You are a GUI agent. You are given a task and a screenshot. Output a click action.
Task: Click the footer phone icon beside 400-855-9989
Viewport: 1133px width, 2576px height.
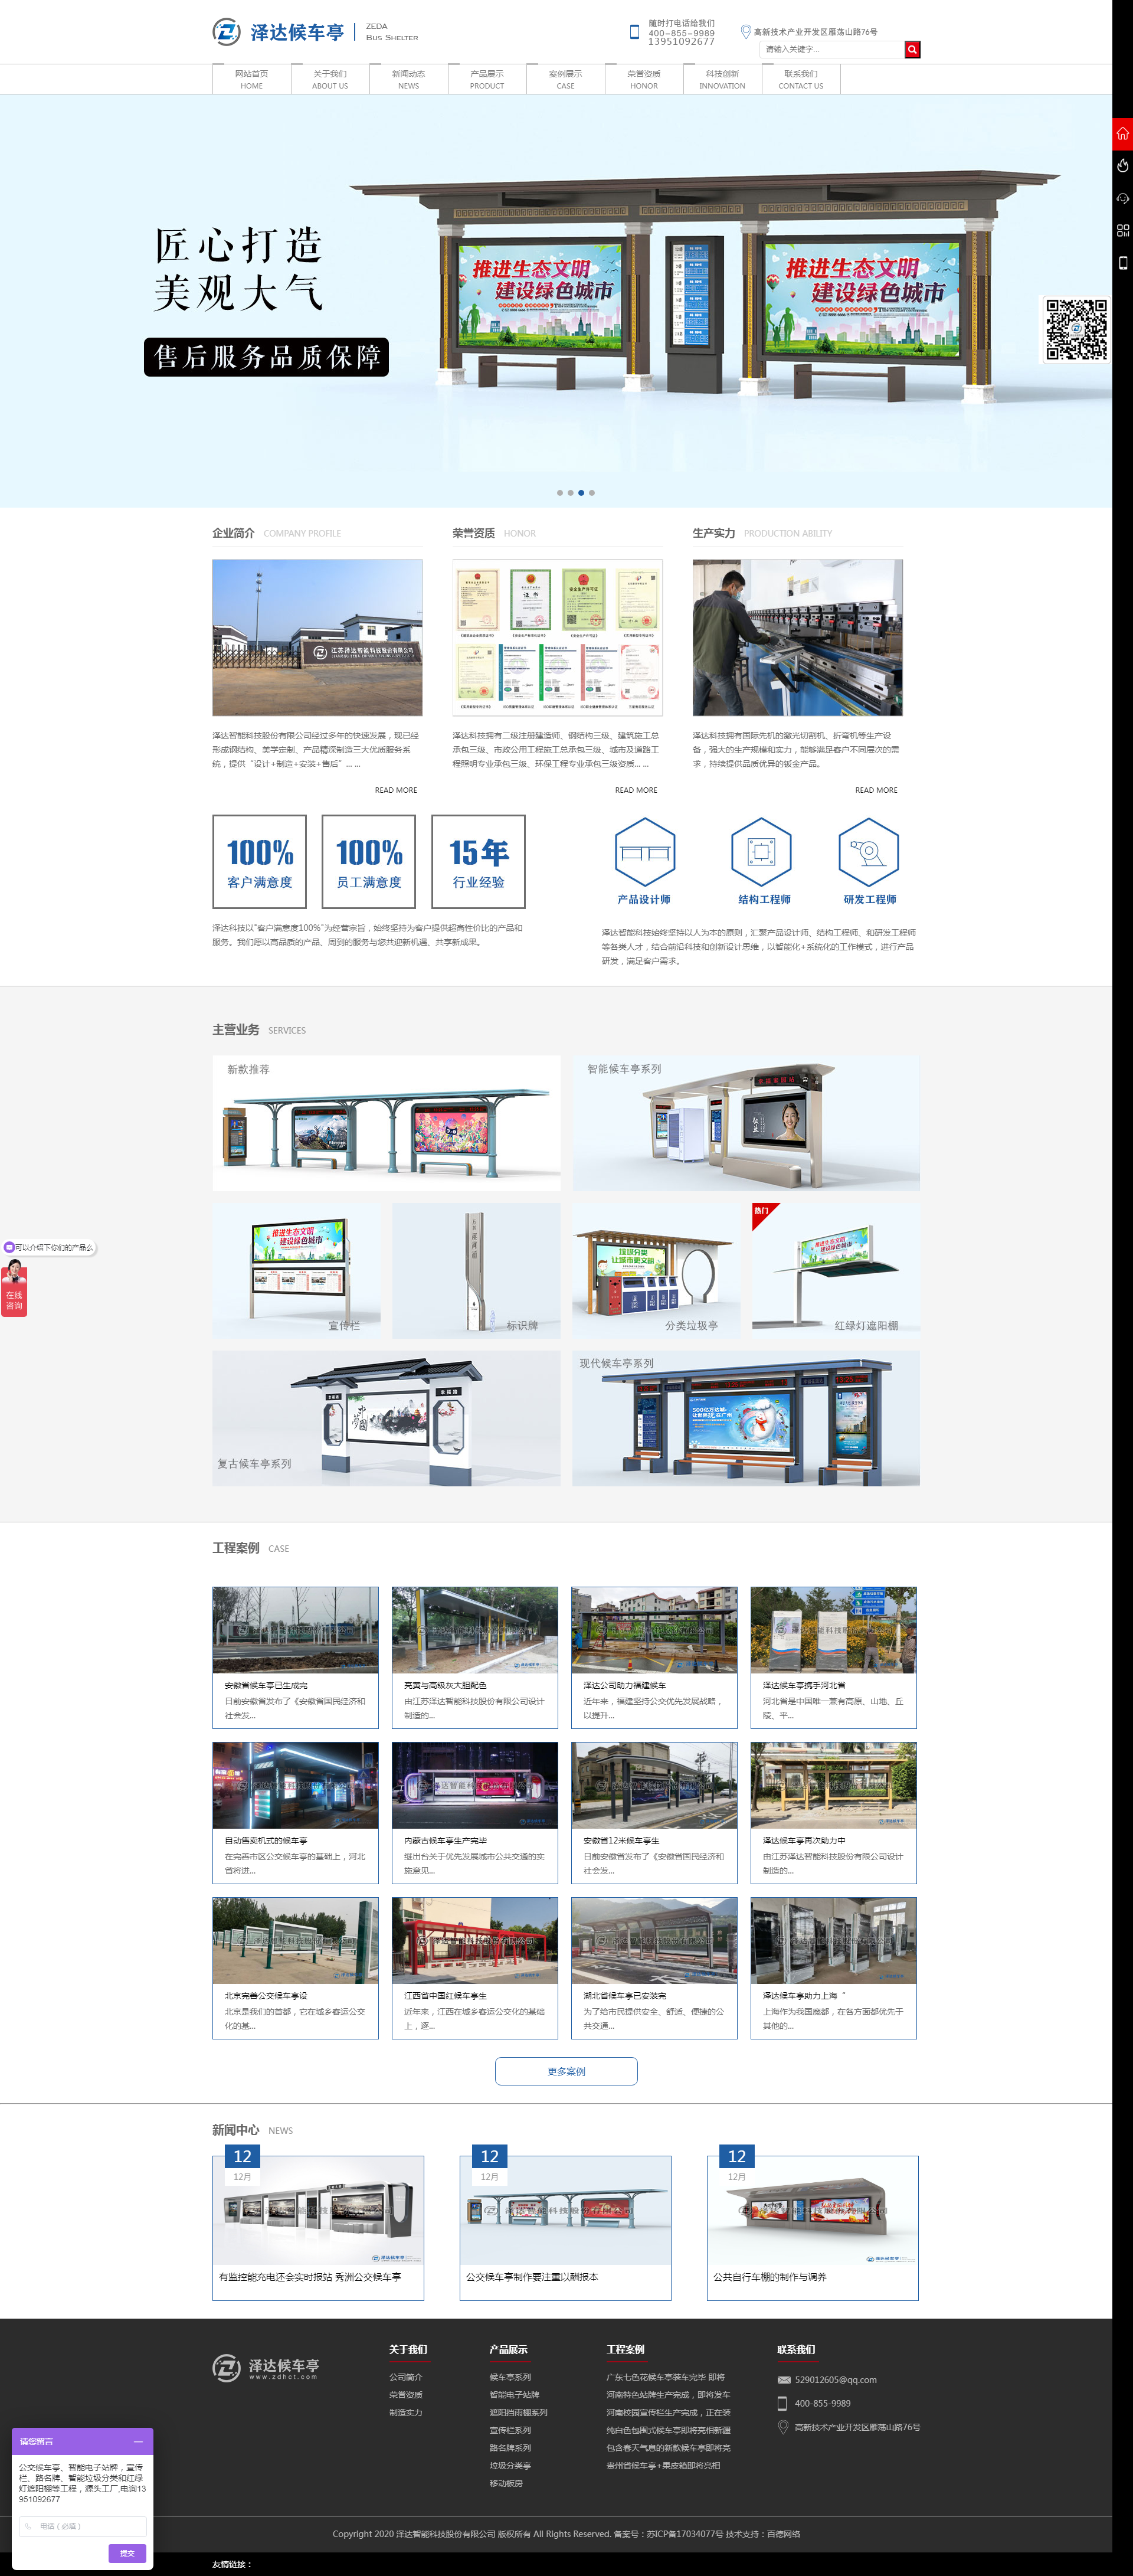tap(783, 2403)
